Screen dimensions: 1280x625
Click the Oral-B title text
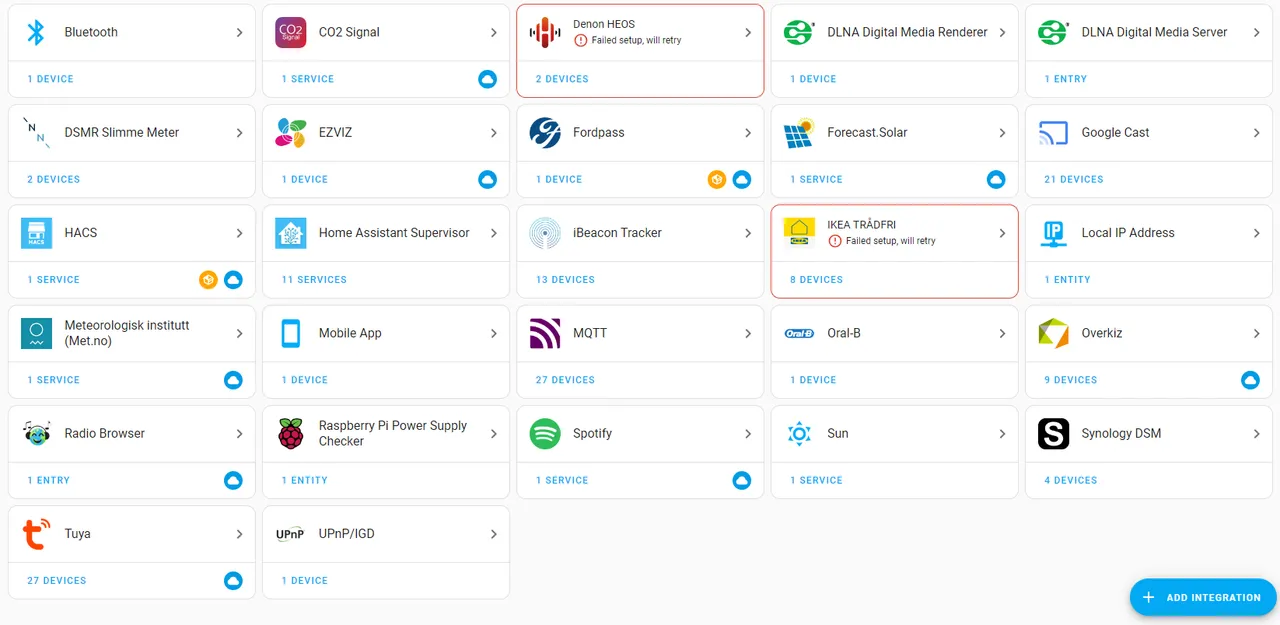tap(844, 333)
